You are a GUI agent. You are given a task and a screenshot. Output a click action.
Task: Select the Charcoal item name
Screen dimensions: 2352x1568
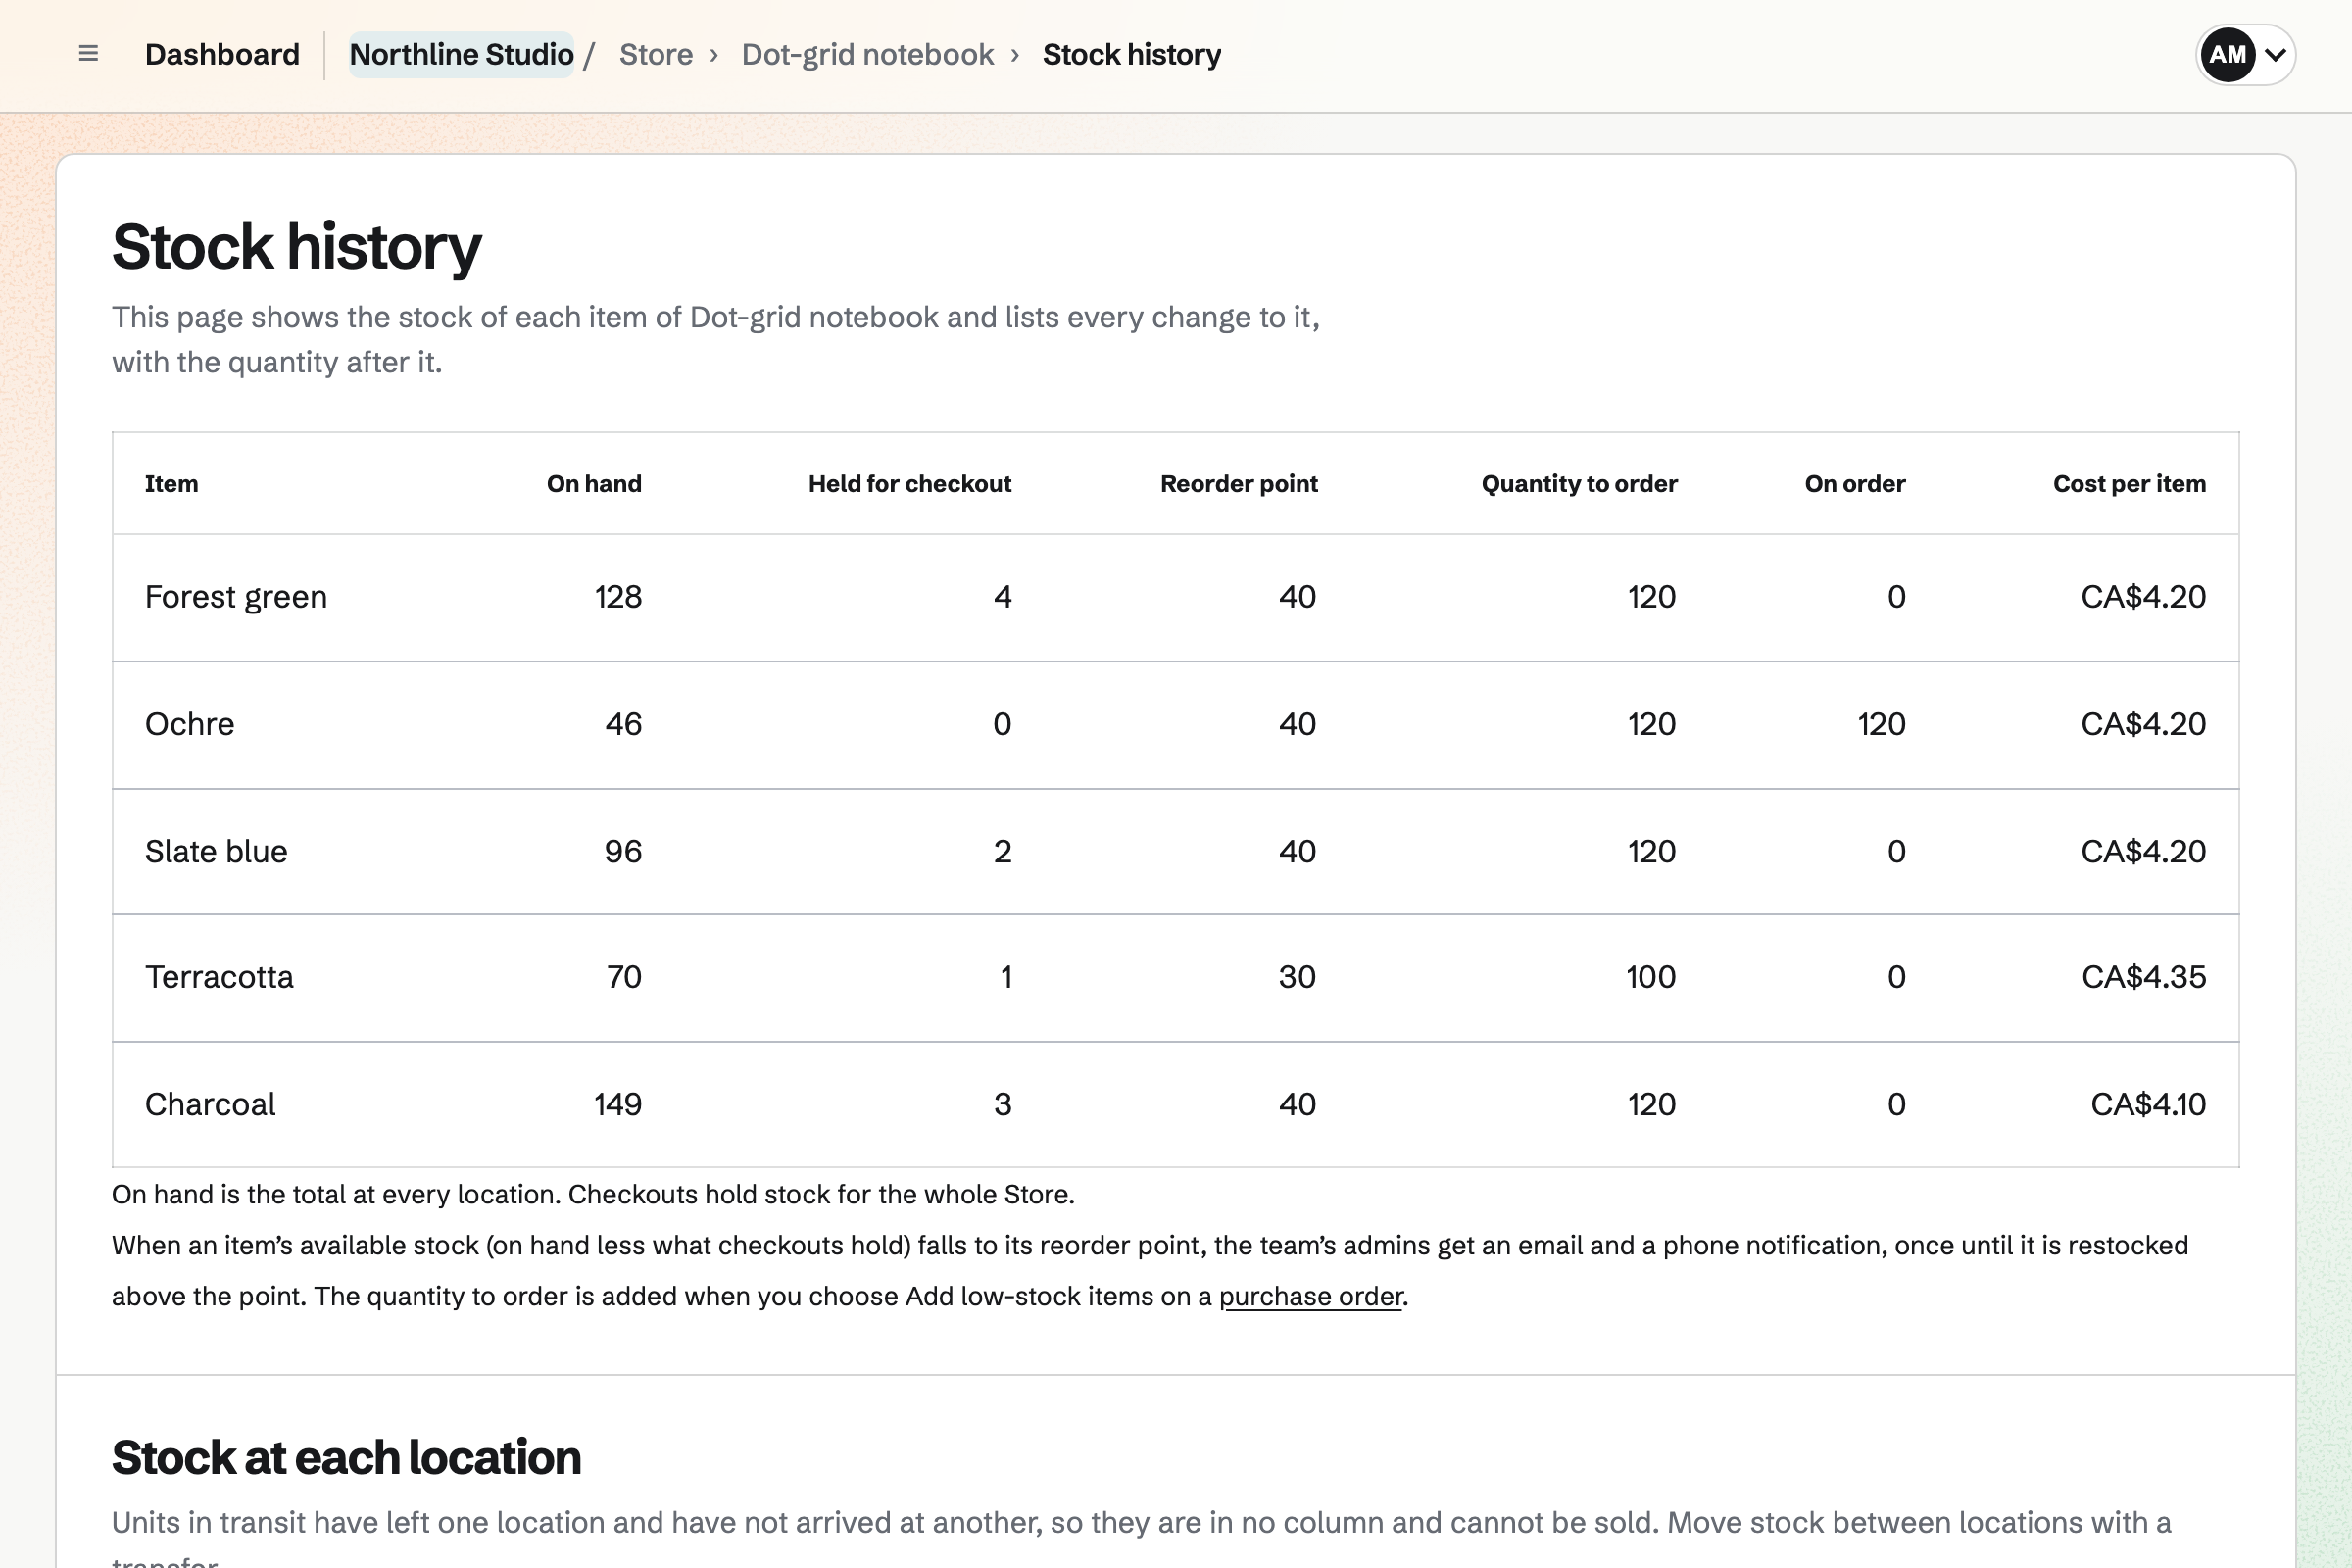point(210,1105)
